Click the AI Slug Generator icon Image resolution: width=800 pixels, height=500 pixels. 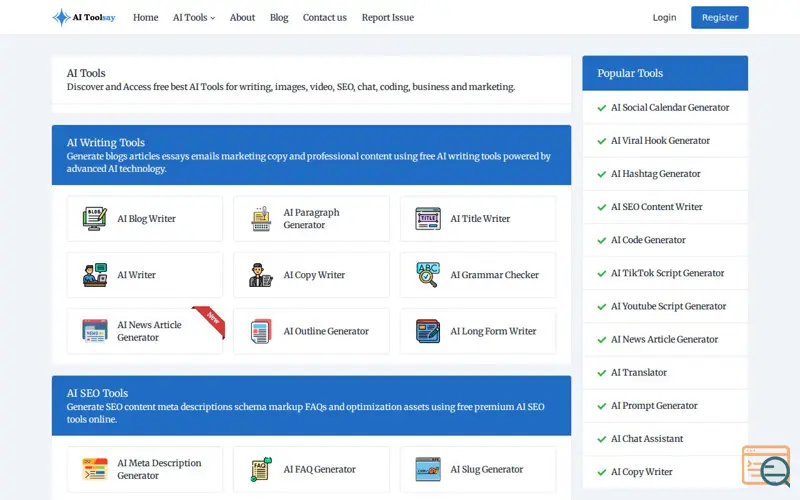pos(428,469)
